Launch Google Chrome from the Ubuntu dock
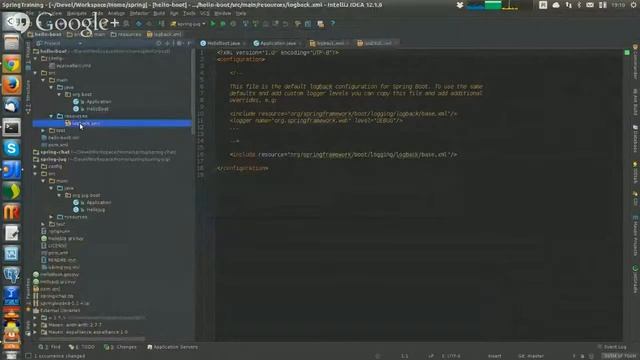 11,64
